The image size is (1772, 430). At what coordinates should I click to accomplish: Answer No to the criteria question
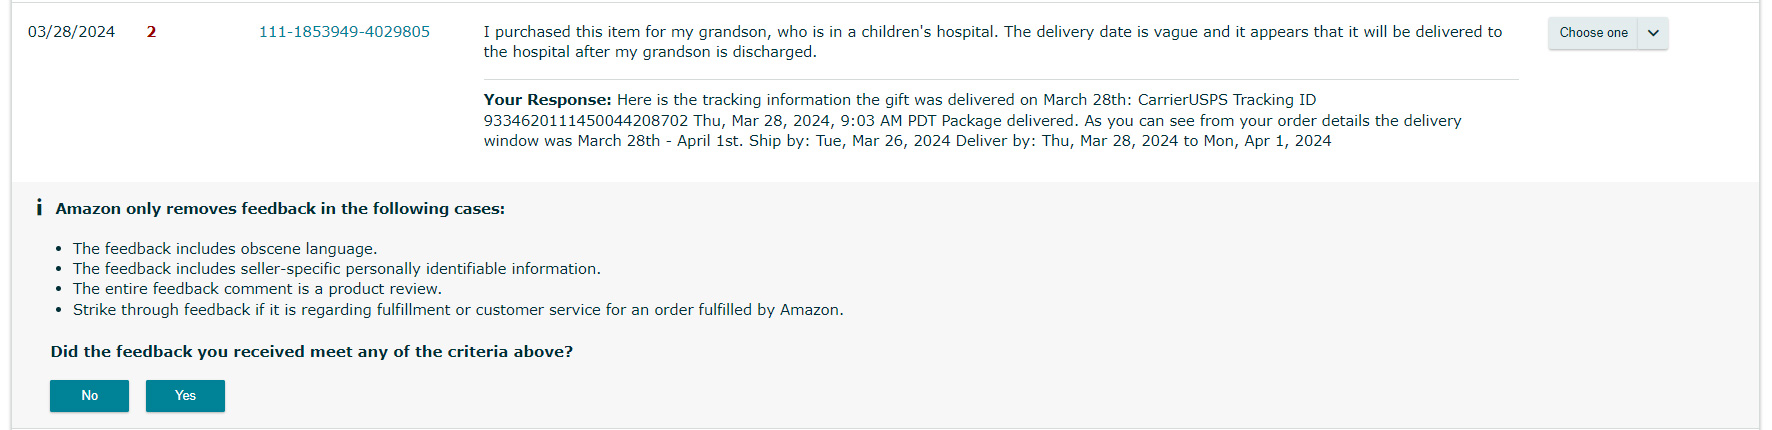pyautogui.click(x=89, y=396)
